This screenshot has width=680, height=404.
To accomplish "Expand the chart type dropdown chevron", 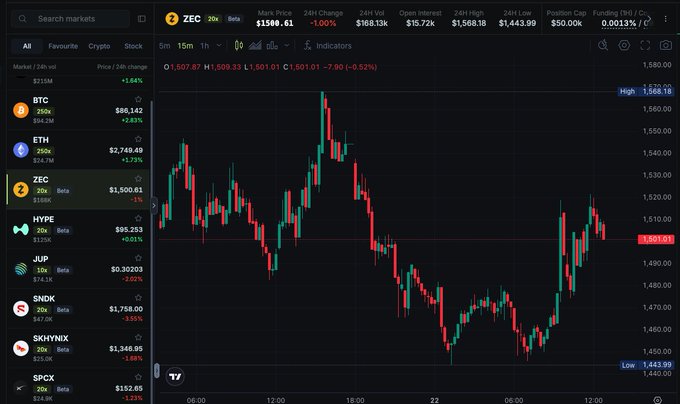I will [x=287, y=45].
